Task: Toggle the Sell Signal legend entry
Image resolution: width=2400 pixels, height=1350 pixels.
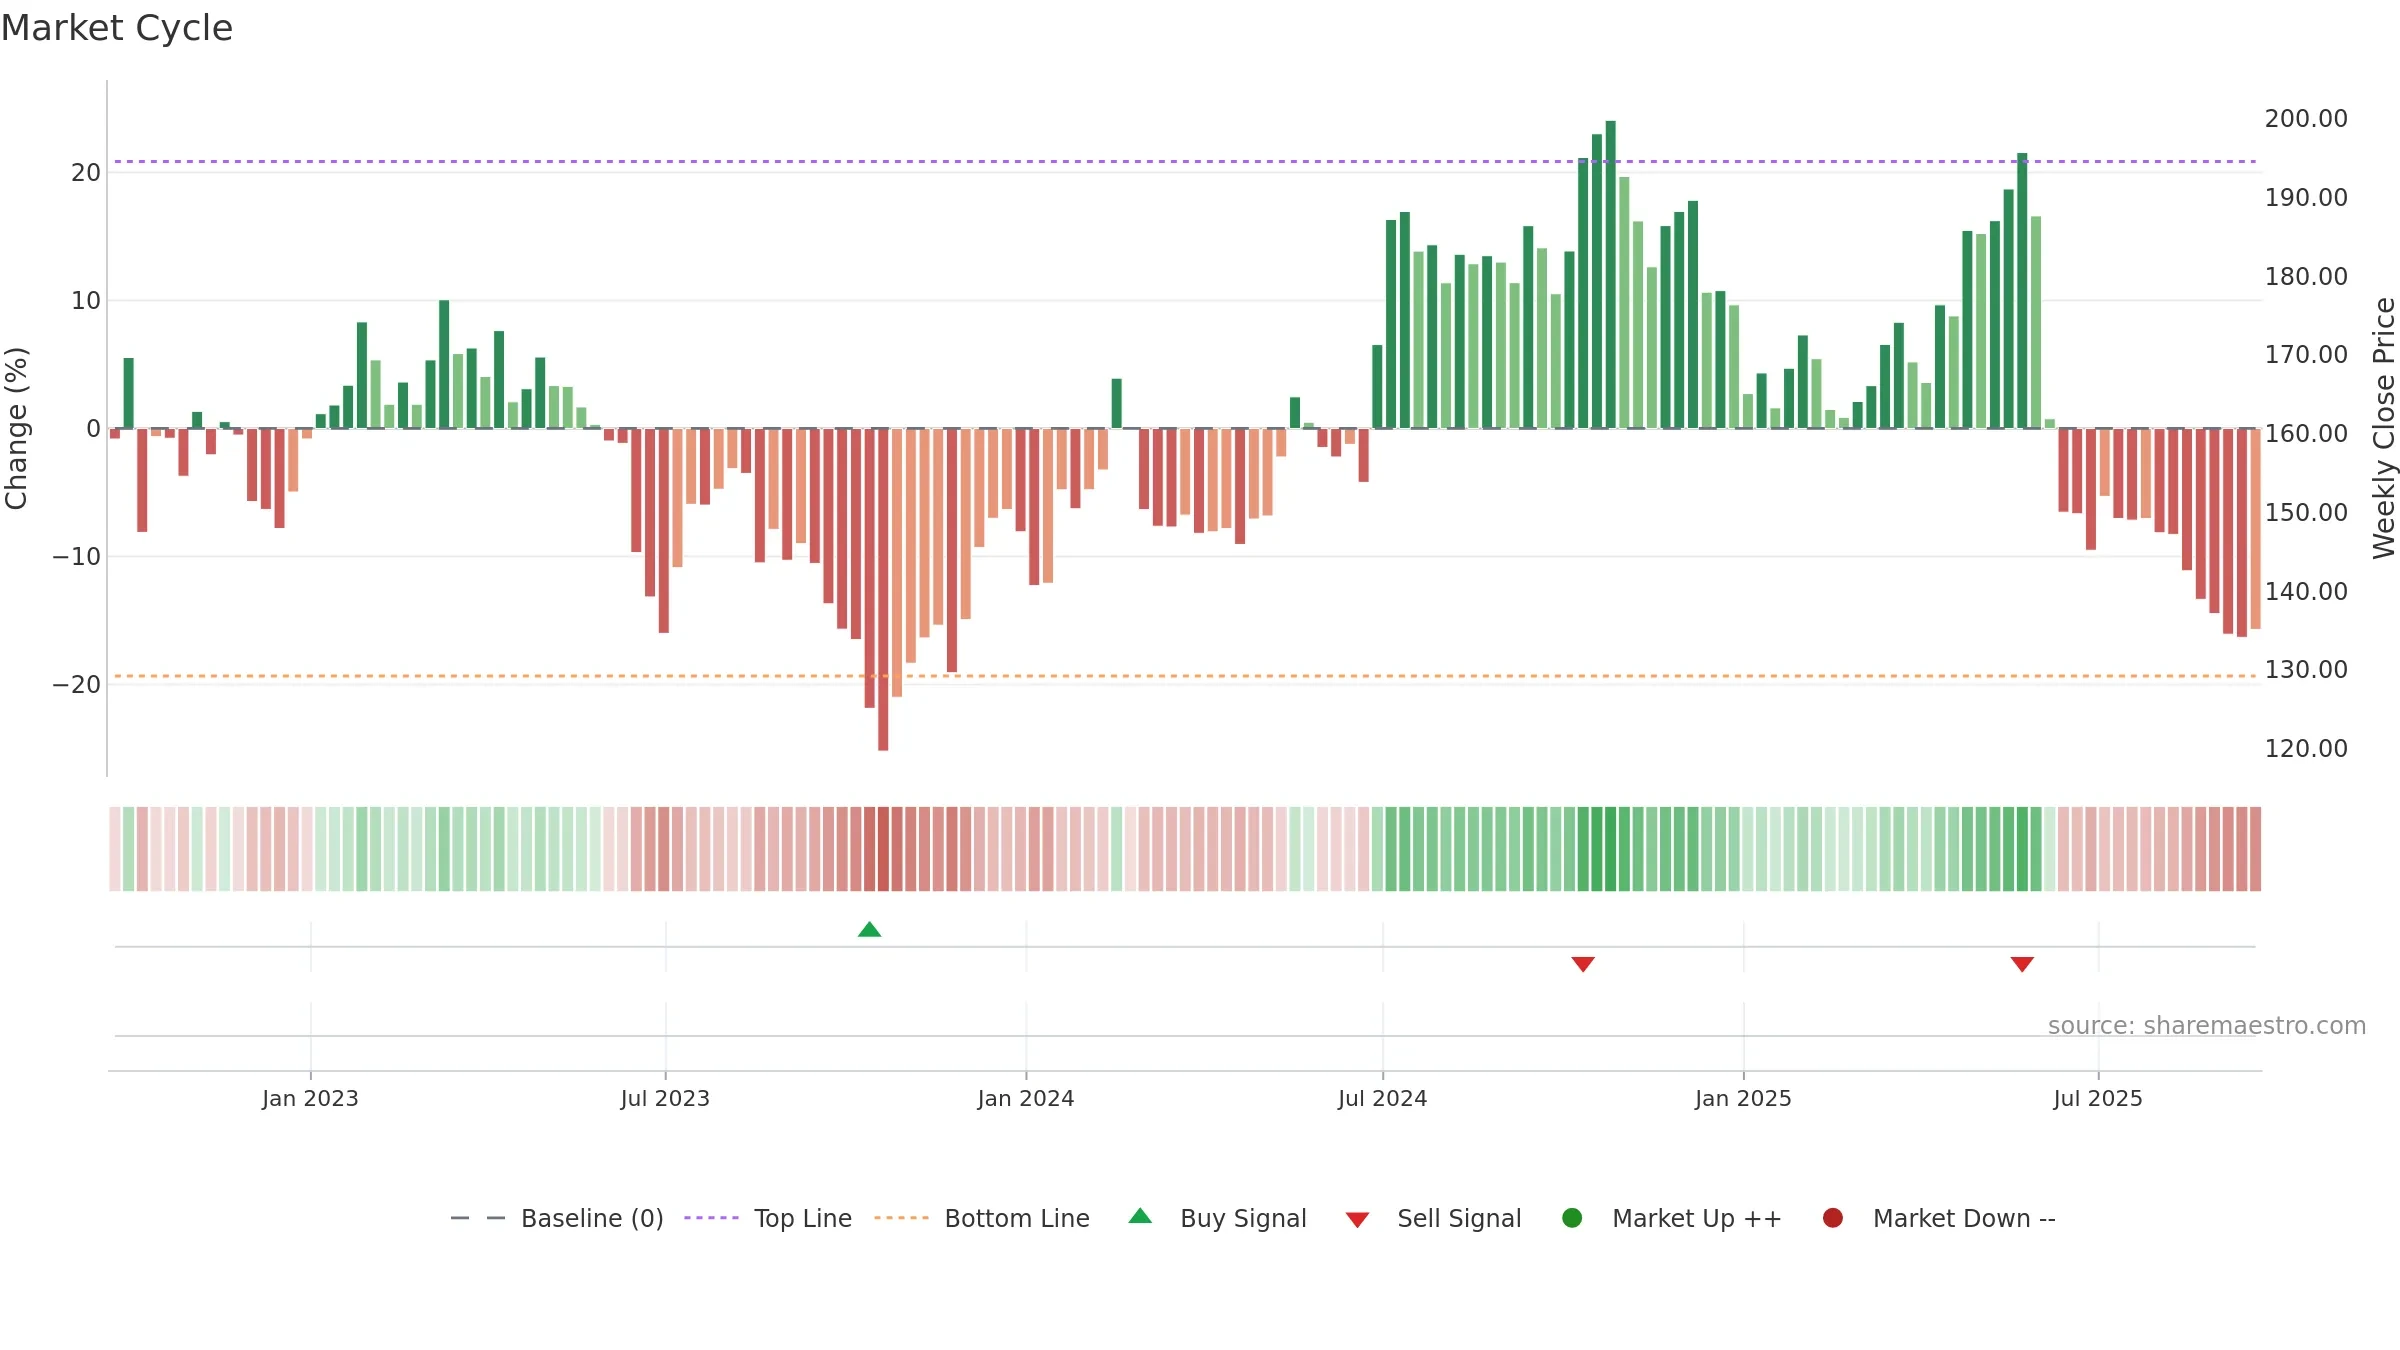Action: (1433, 1218)
